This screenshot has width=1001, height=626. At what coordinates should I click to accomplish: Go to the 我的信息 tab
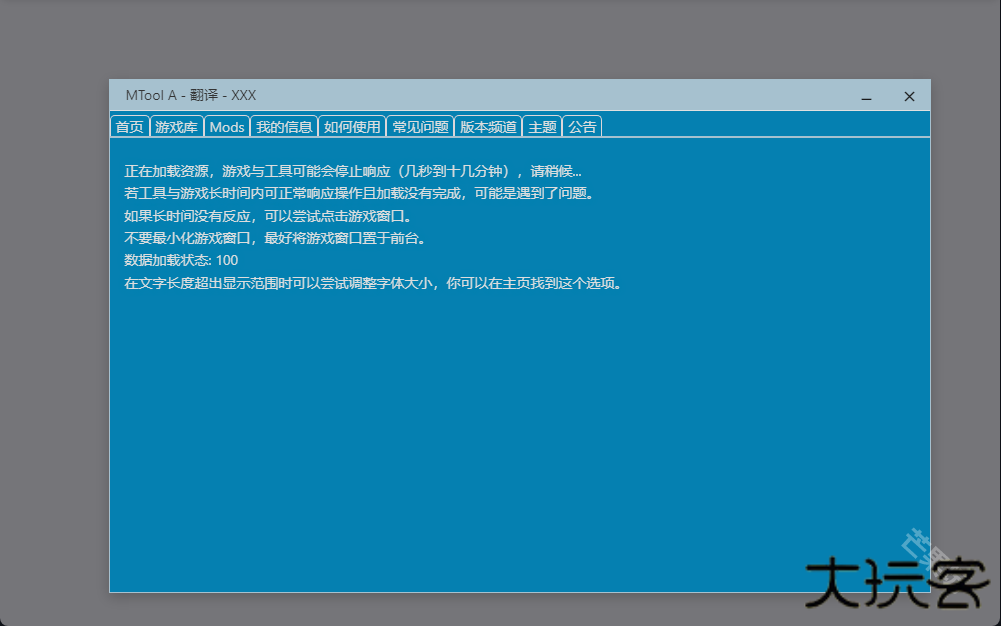point(284,127)
